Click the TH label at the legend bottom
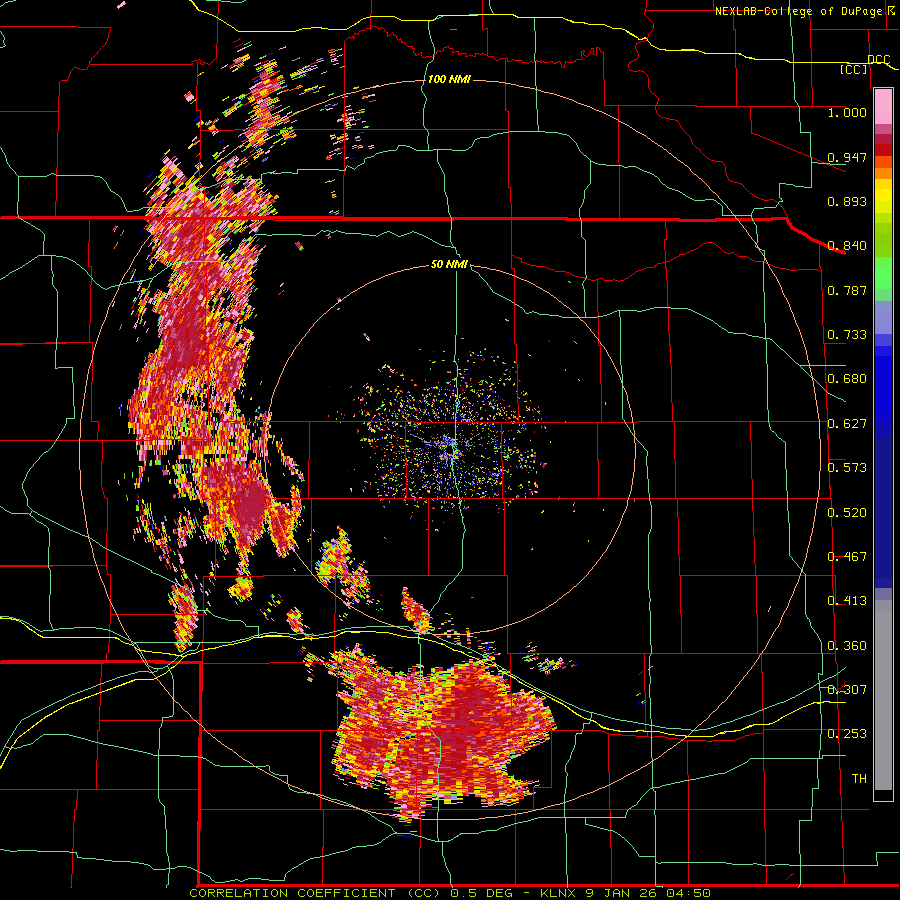 [859, 779]
